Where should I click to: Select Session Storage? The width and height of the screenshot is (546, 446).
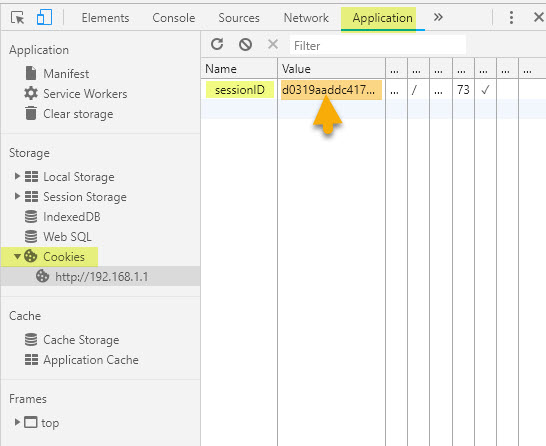[x=85, y=197]
